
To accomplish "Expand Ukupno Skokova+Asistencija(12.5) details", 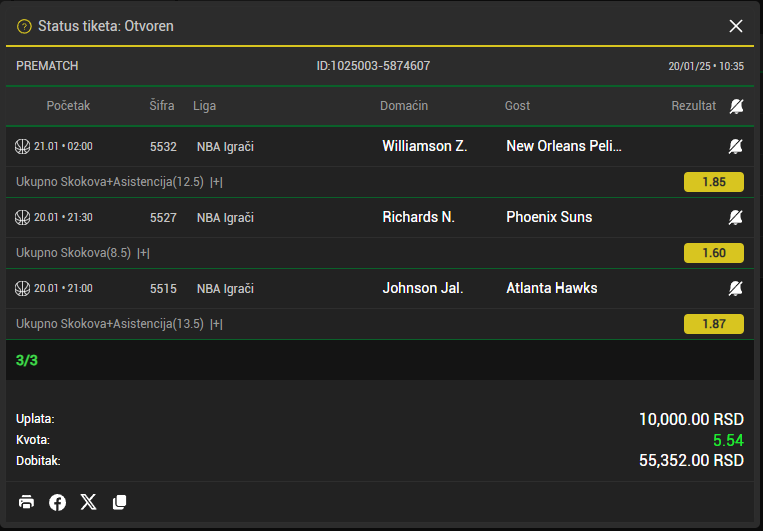I will click(216, 182).
